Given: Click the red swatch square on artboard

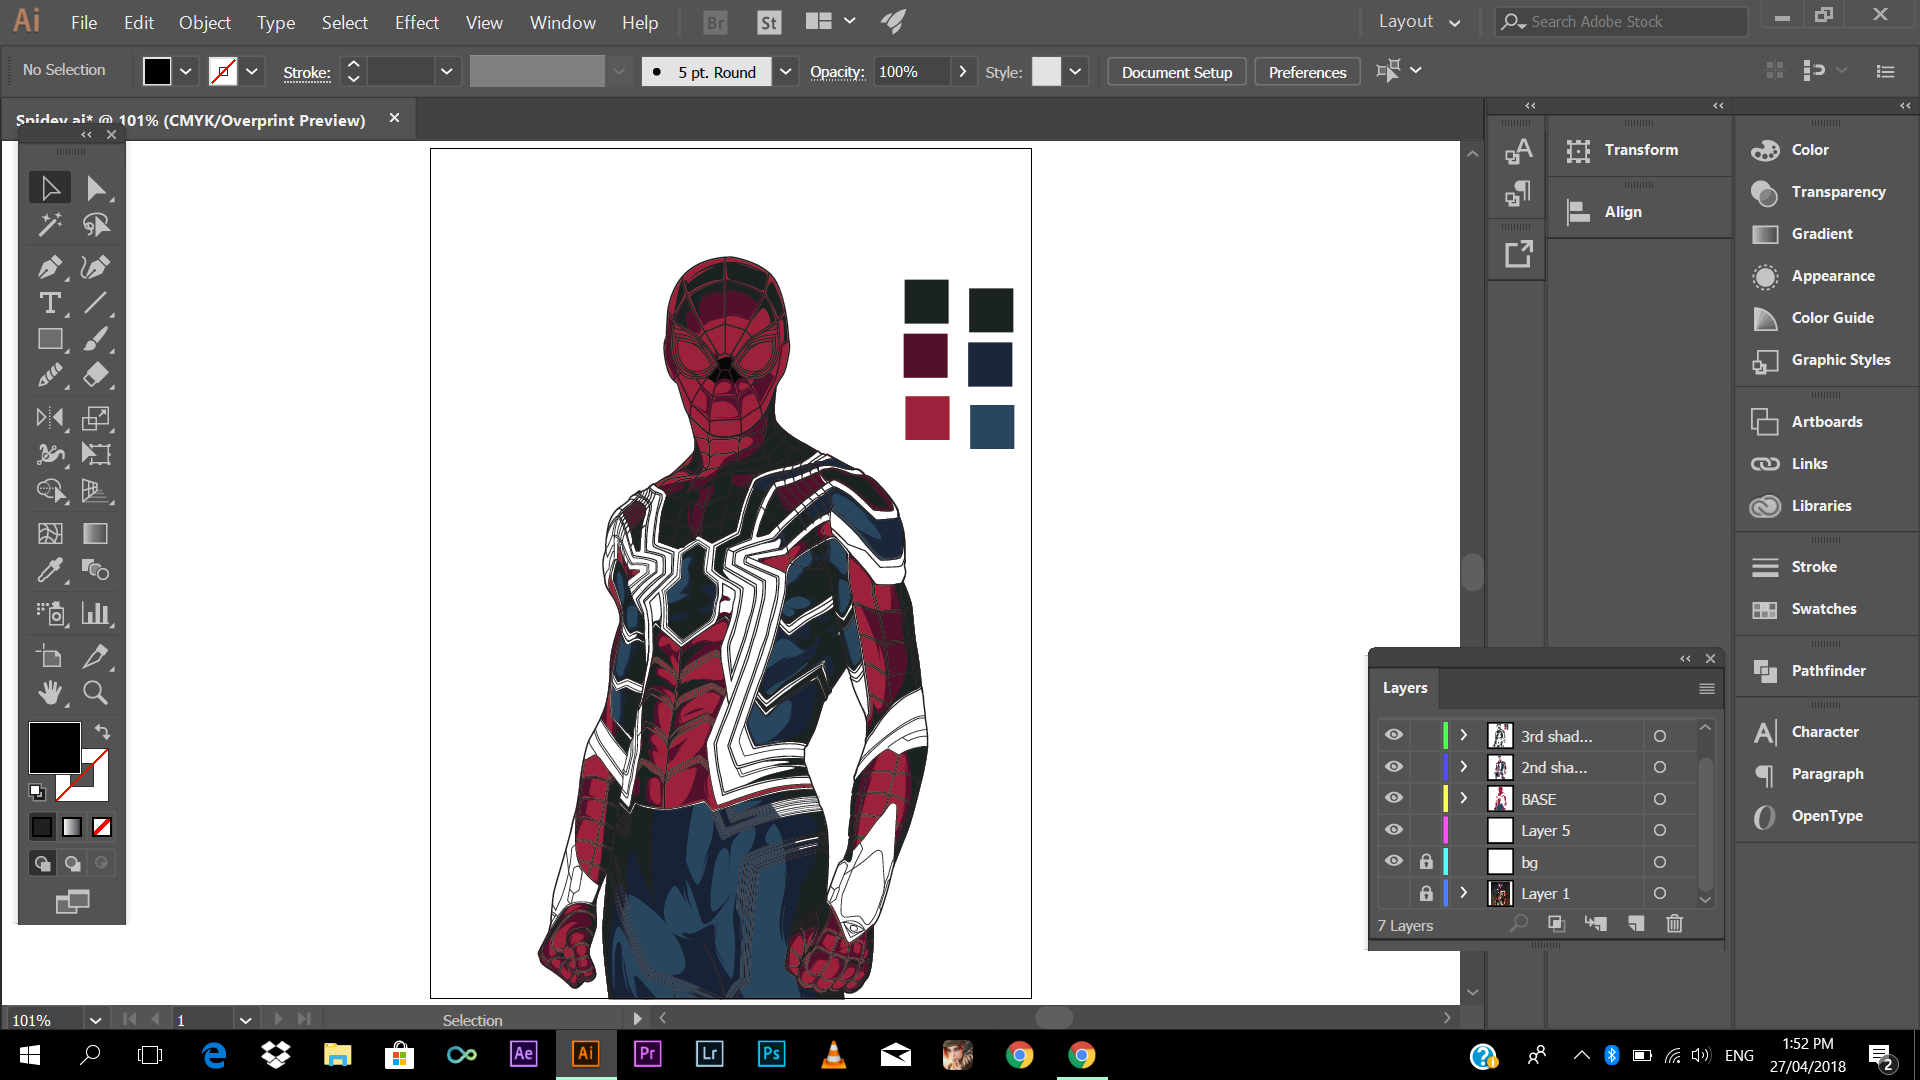Looking at the screenshot, I should [x=927, y=418].
